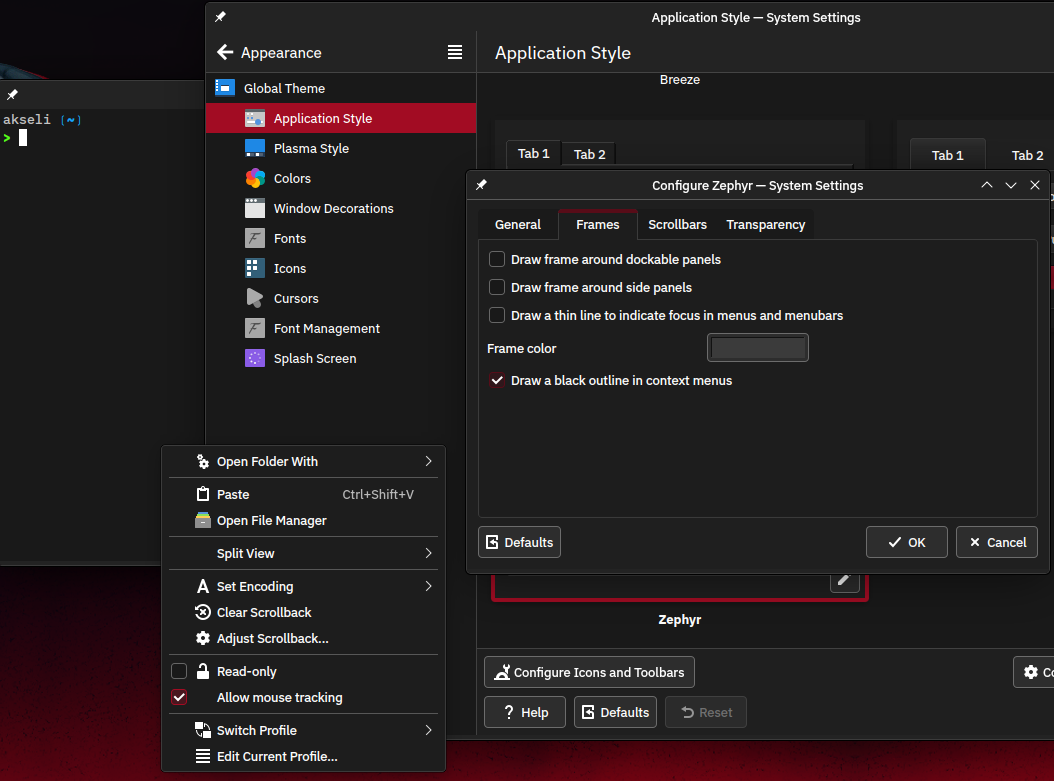Enable Draw frame around side panels
Viewport: 1054px width, 781px height.
click(497, 287)
